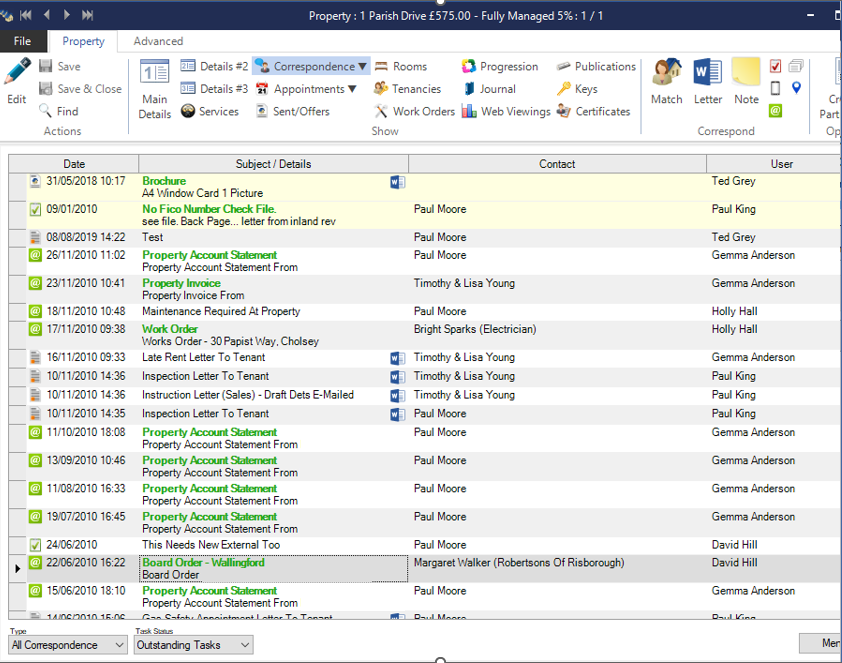Click the Edit pencil icon

pyautogui.click(x=17, y=73)
